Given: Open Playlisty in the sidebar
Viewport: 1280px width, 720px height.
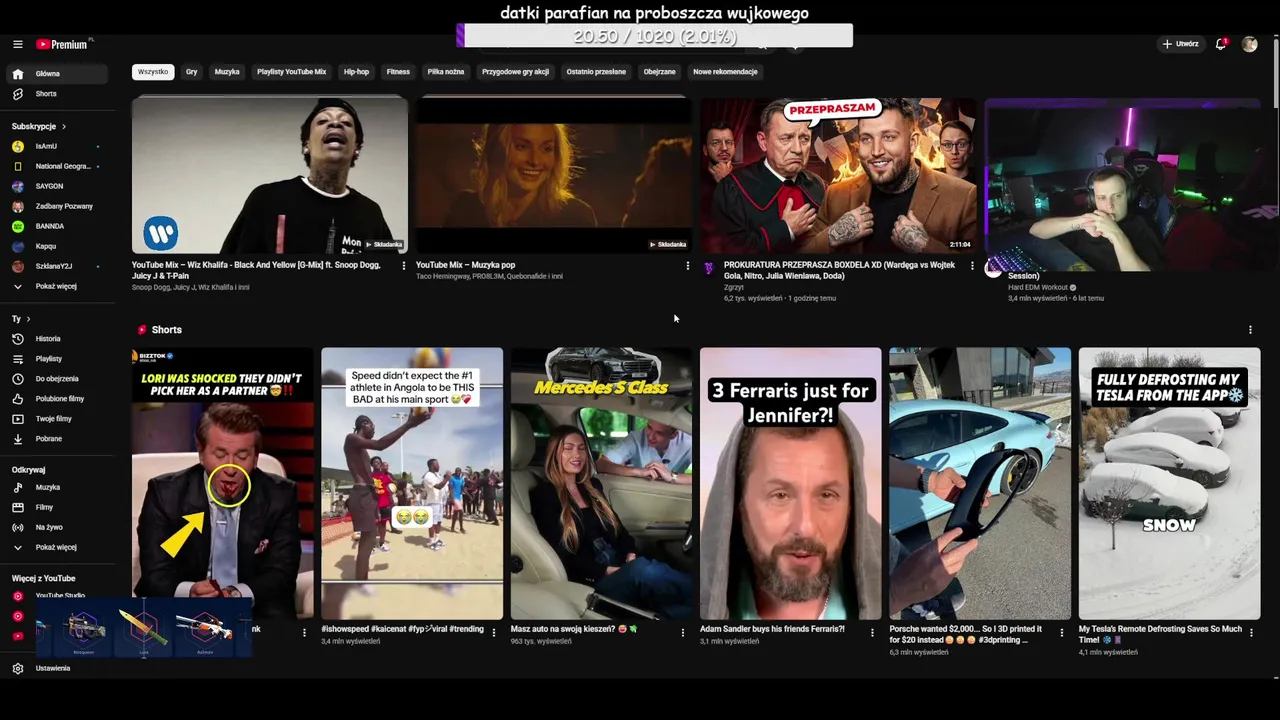Looking at the screenshot, I should pyautogui.click(x=59, y=359).
